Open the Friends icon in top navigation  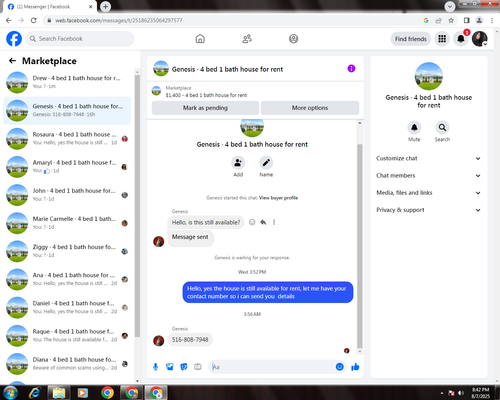[247, 39]
